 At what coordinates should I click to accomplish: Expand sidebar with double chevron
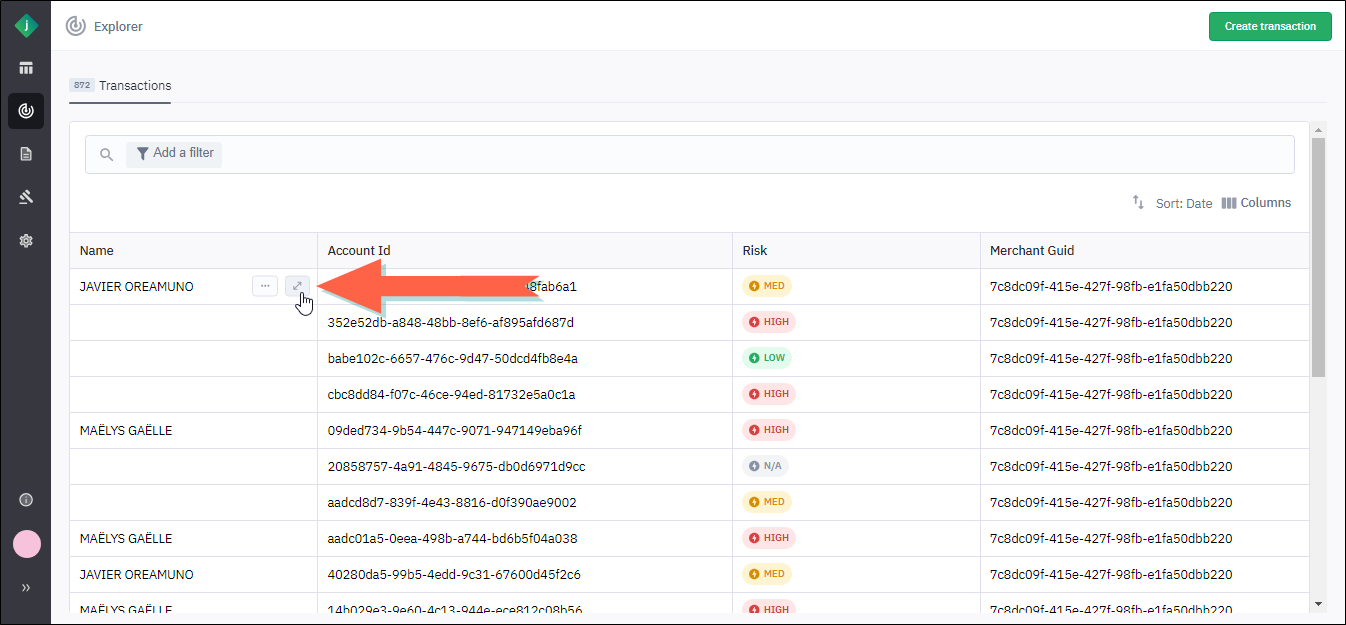click(x=26, y=588)
